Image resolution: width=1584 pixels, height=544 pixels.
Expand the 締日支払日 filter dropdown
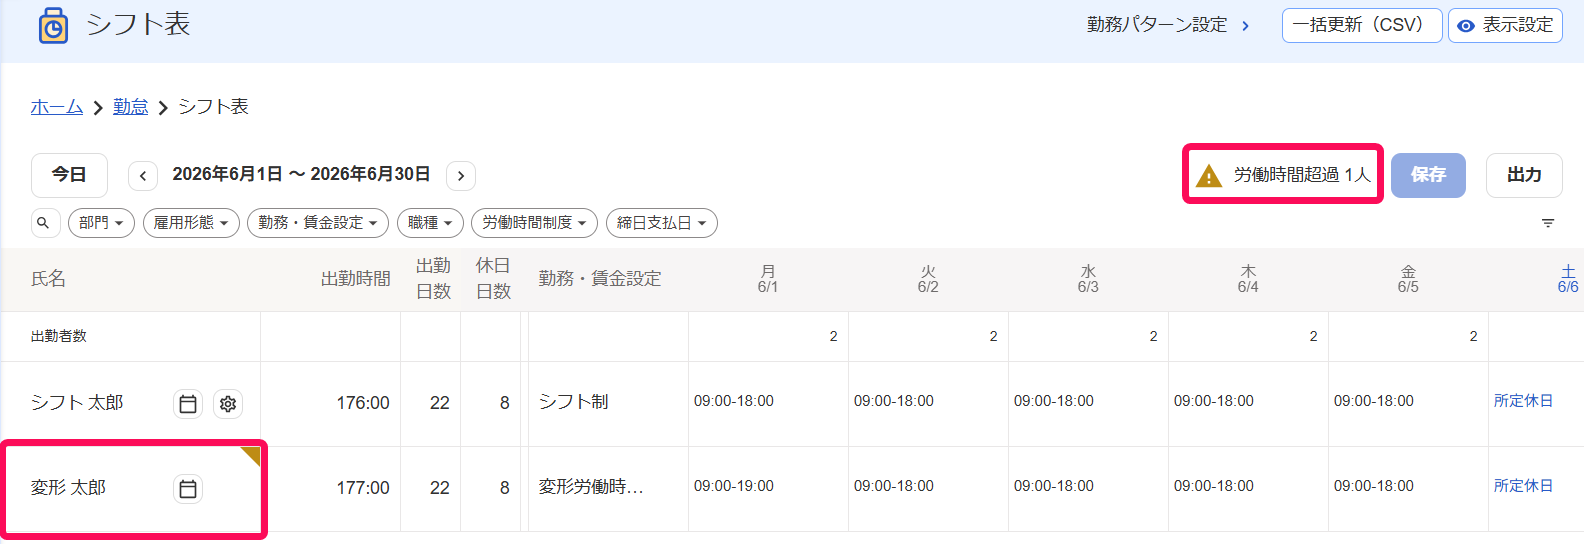pos(662,223)
